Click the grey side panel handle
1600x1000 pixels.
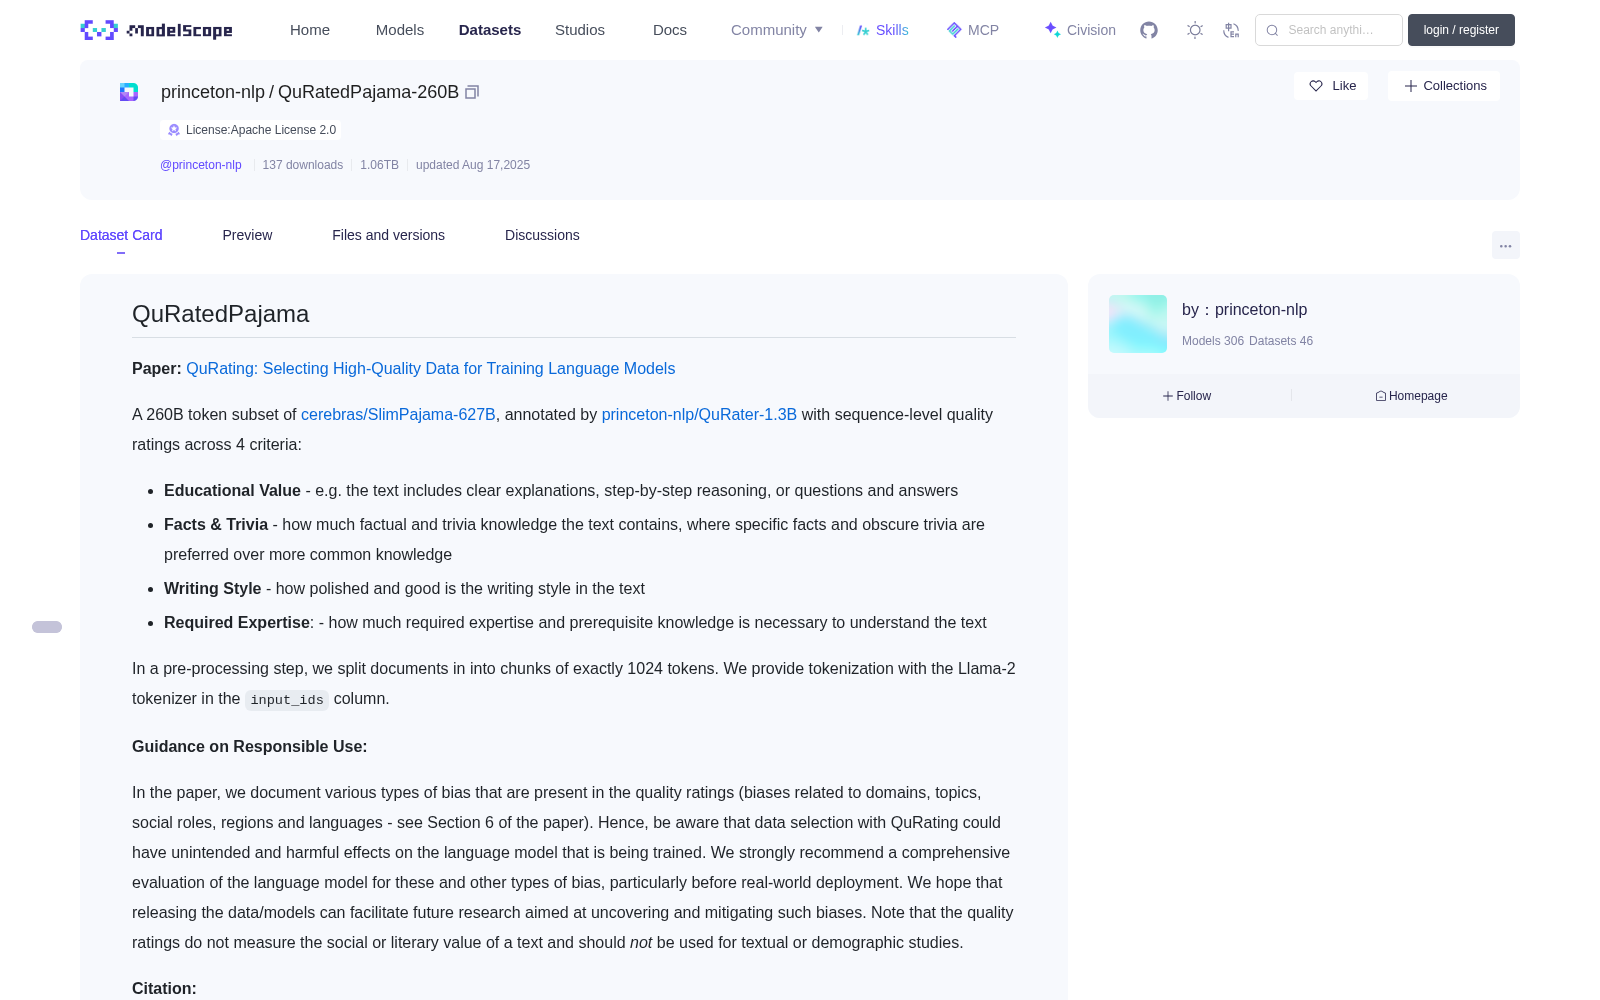click(x=47, y=627)
